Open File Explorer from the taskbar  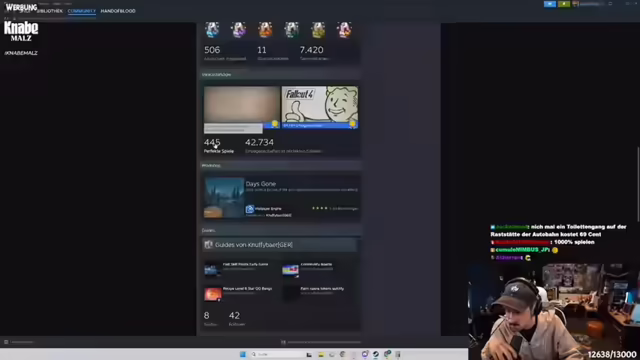321,354
